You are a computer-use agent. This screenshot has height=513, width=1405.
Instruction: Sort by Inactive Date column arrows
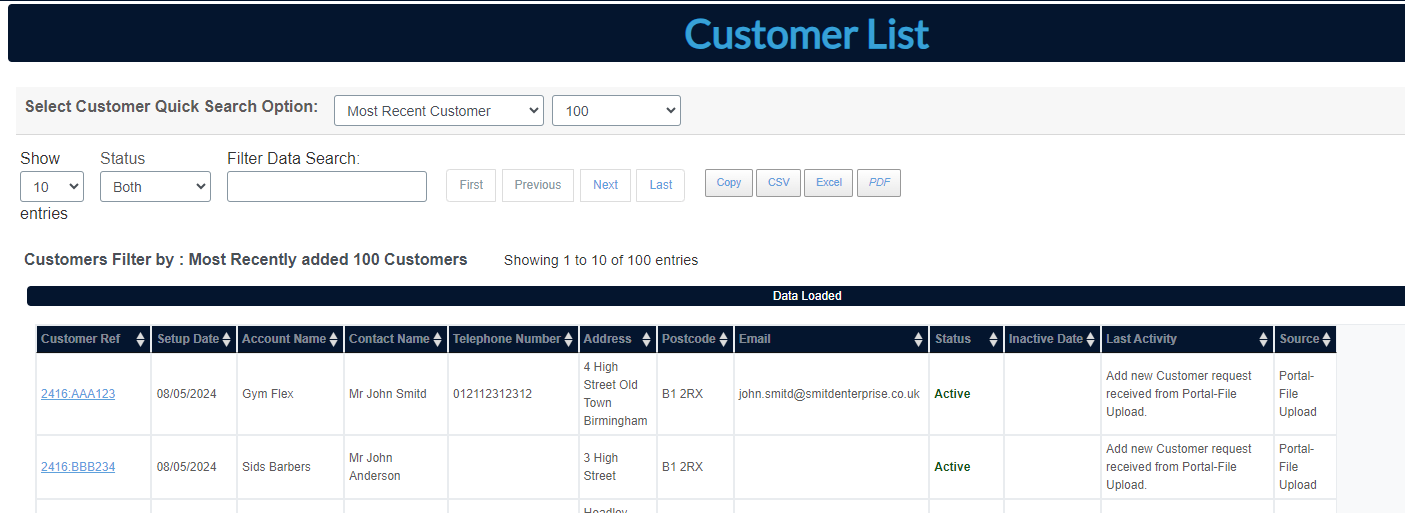(x=1091, y=340)
